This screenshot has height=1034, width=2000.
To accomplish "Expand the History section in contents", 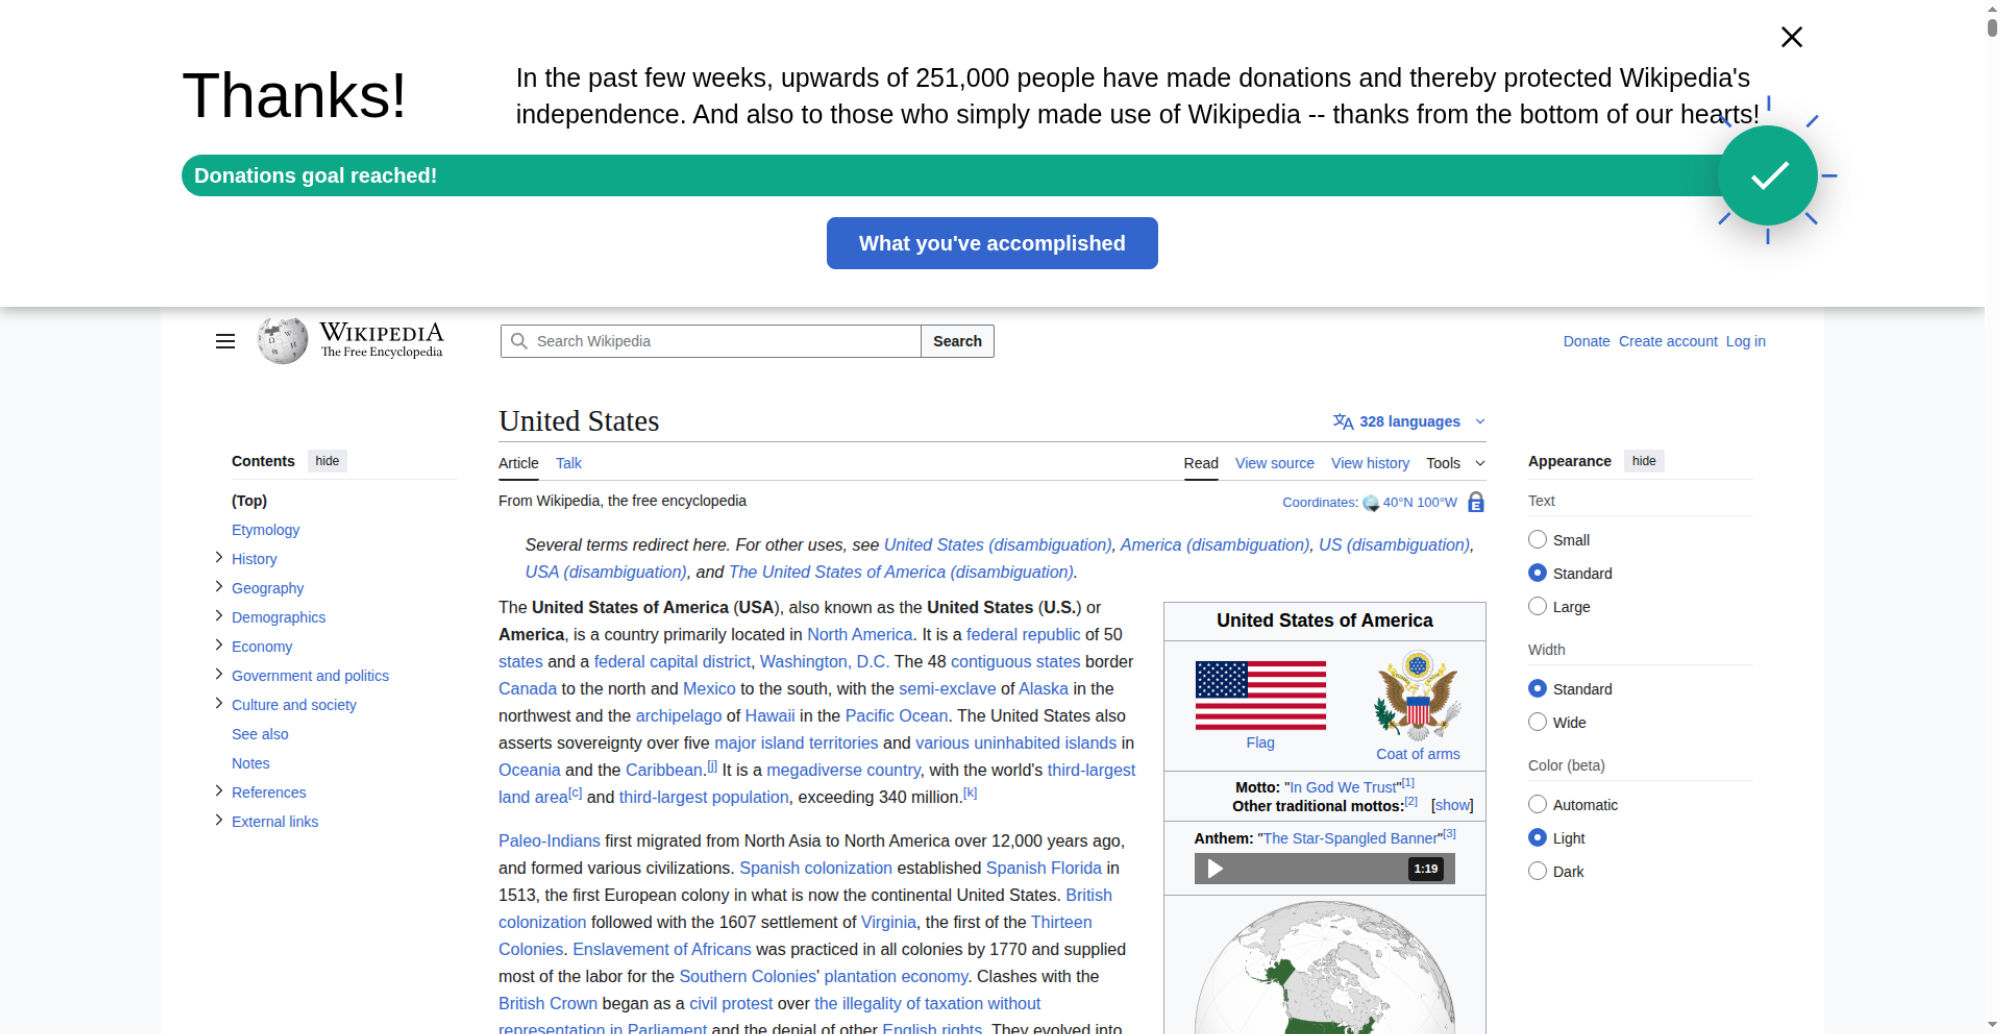I will tap(219, 558).
